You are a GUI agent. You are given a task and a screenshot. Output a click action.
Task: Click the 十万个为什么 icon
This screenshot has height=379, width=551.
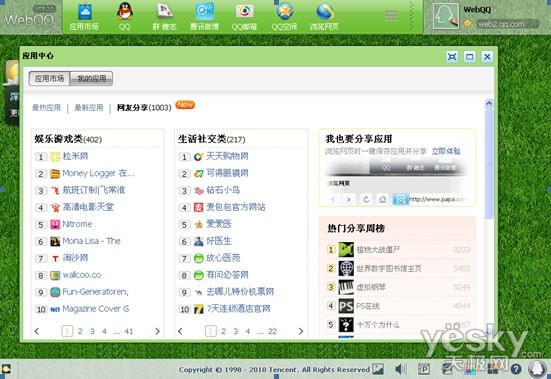click(x=346, y=325)
